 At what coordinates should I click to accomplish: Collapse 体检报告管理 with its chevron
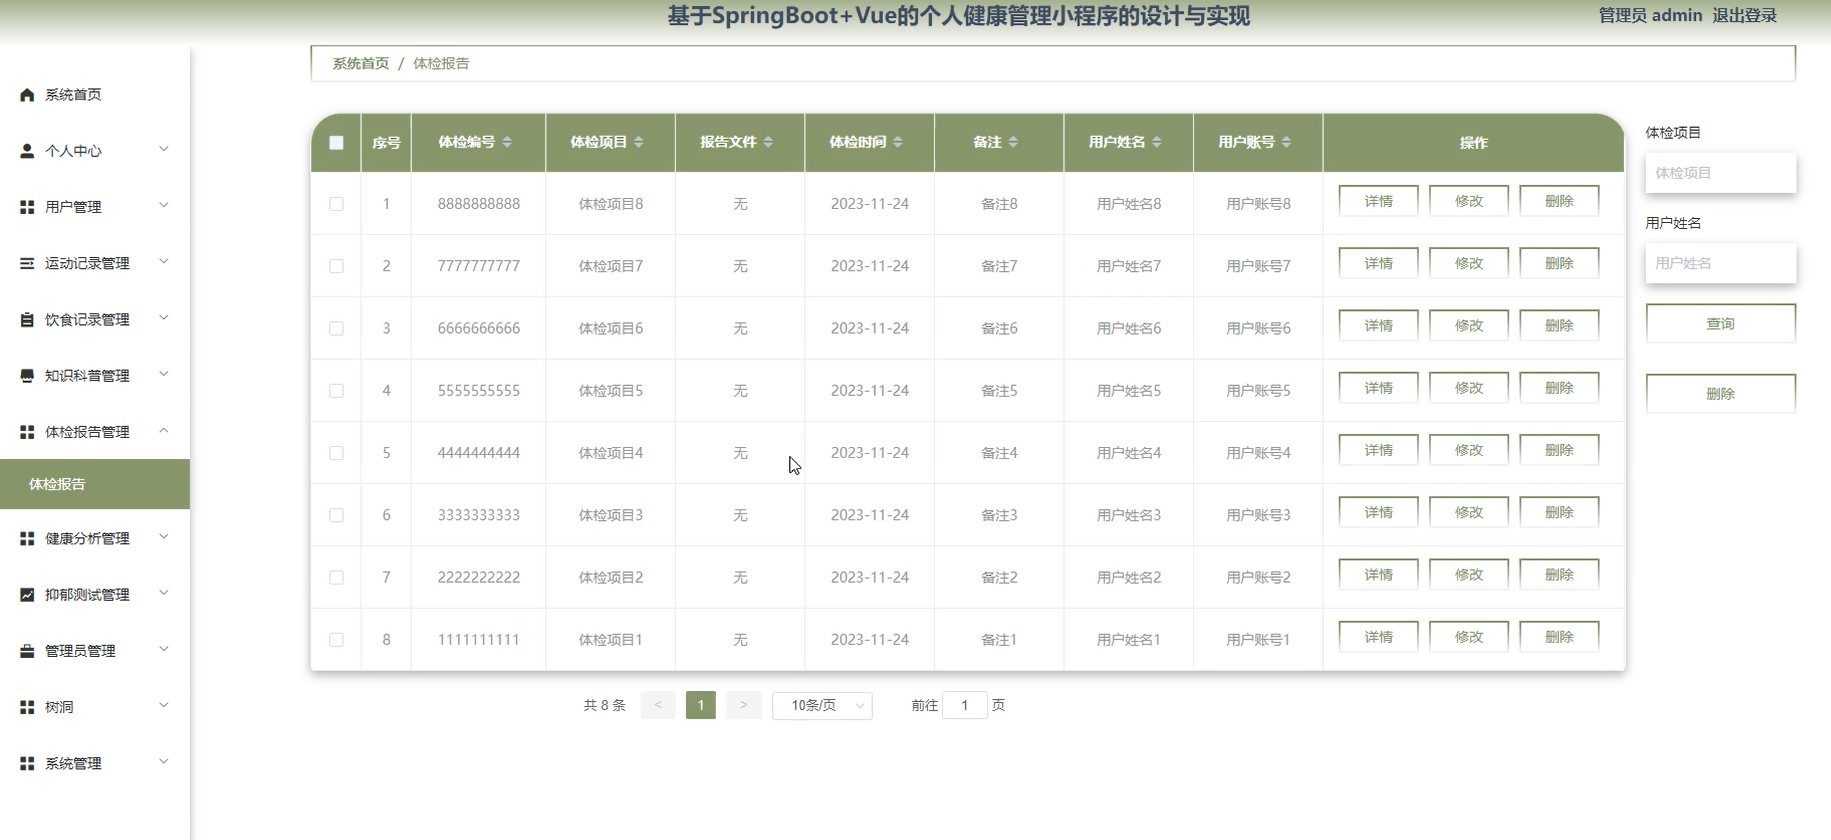164,430
